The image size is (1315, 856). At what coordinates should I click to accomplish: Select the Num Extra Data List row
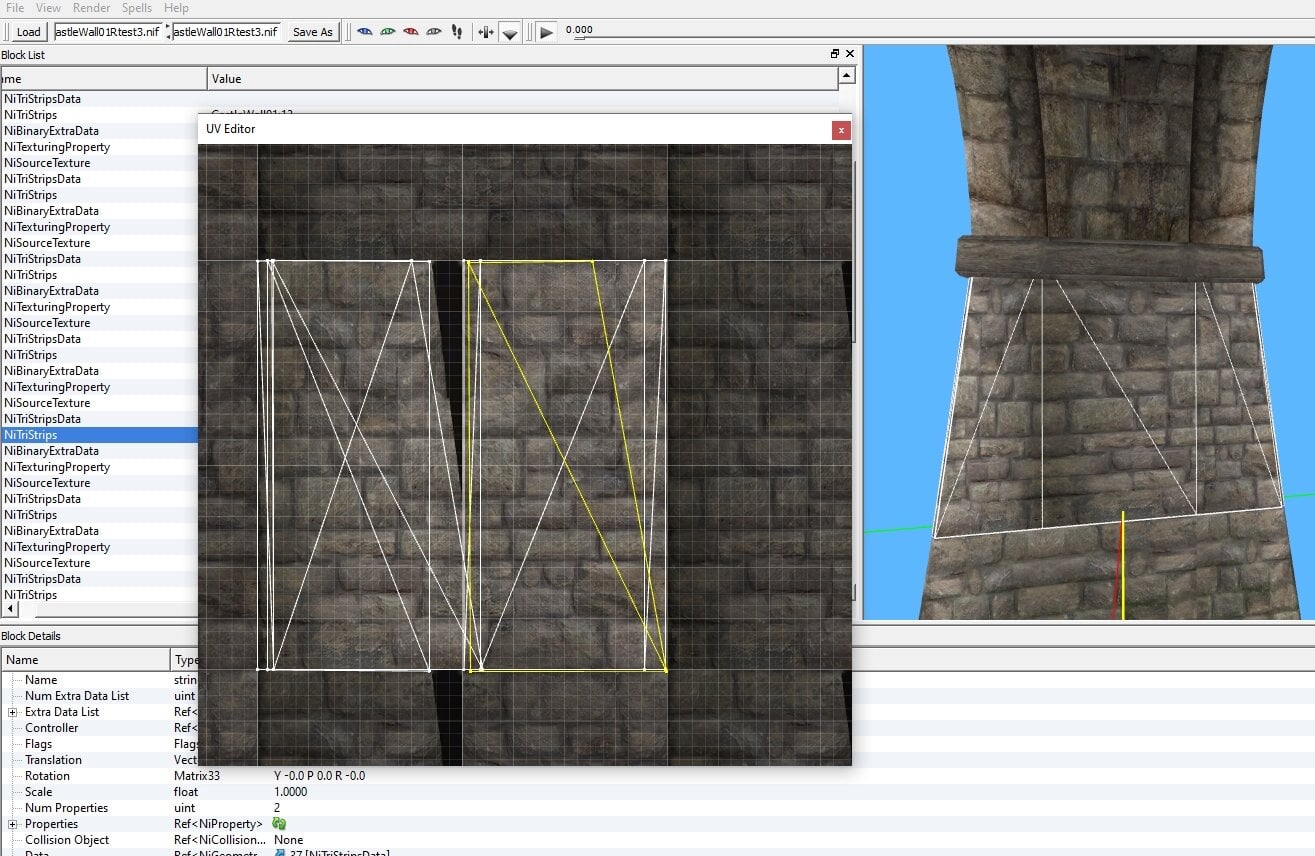pos(99,696)
